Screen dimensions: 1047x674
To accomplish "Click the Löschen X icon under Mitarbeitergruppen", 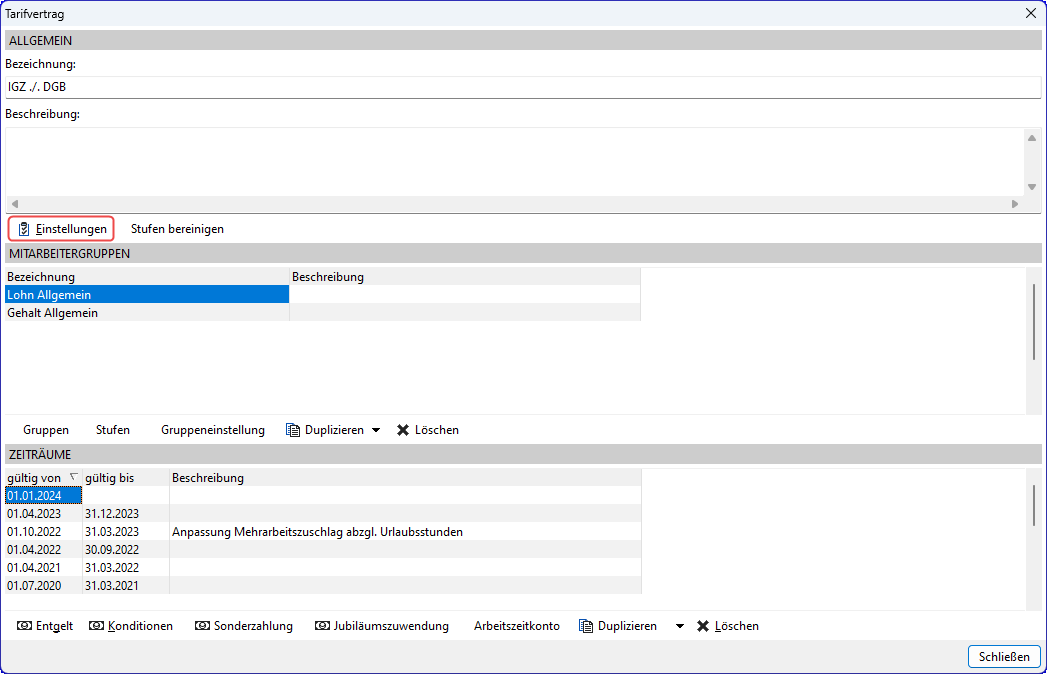I will [x=403, y=430].
